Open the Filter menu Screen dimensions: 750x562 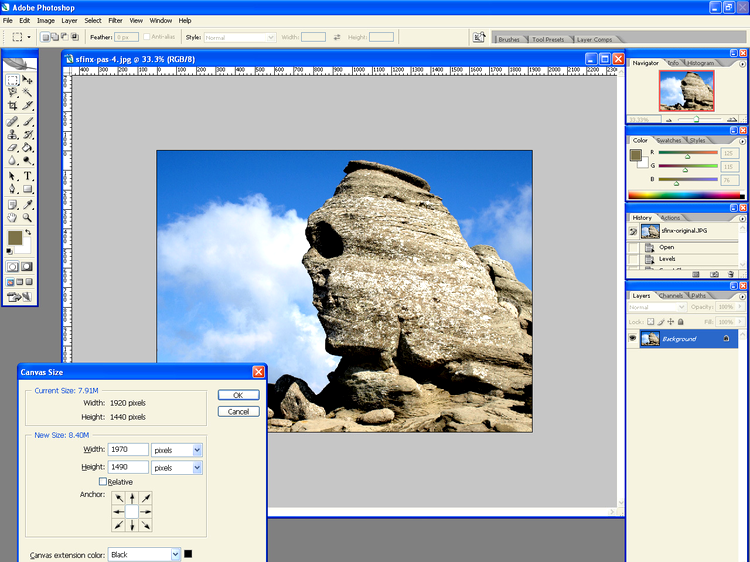click(115, 21)
